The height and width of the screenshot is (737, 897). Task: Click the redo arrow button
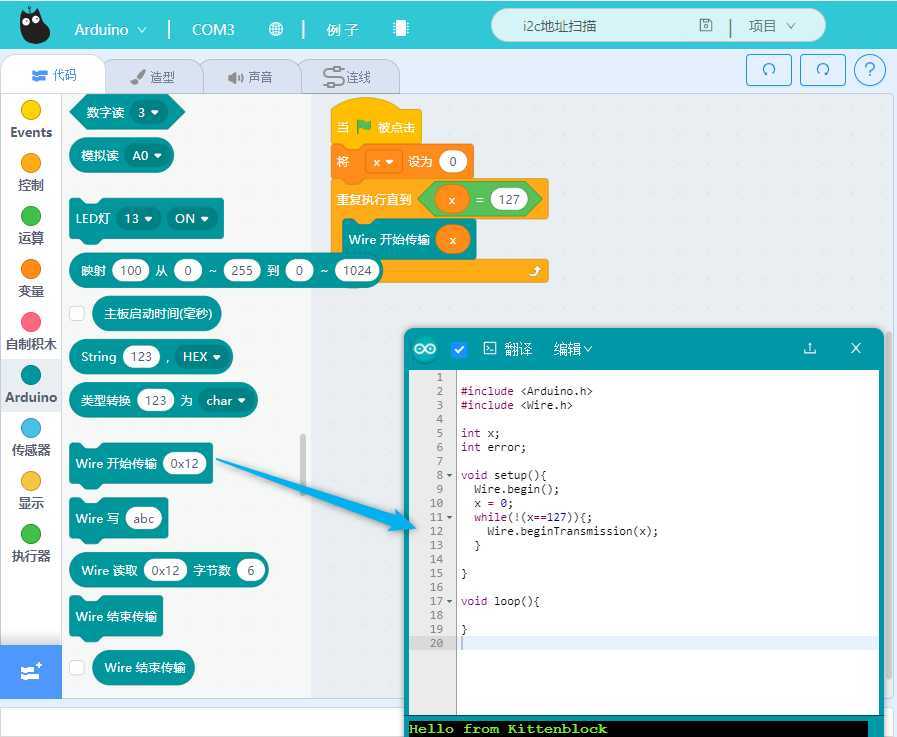point(823,70)
